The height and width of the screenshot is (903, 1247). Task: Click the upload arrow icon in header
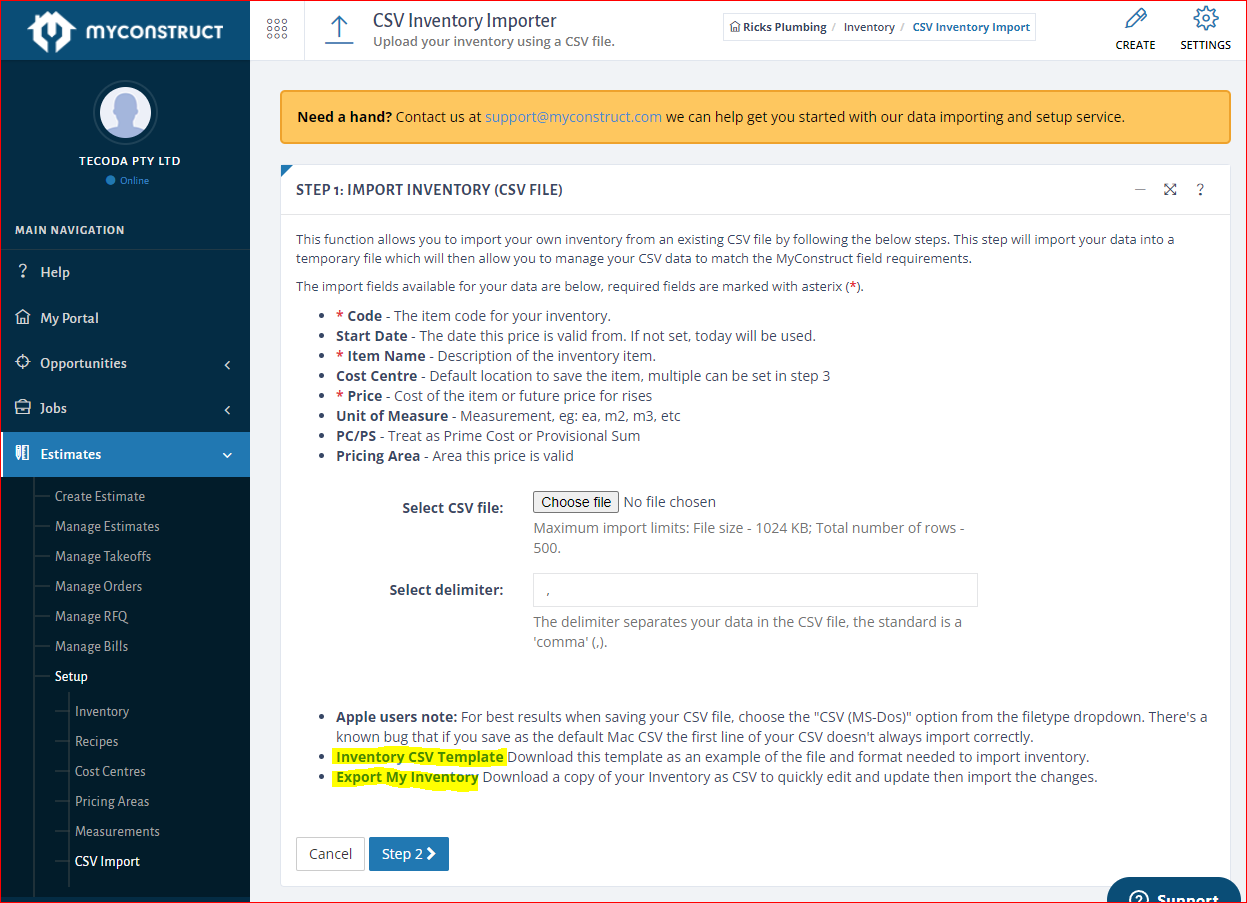coord(339,30)
